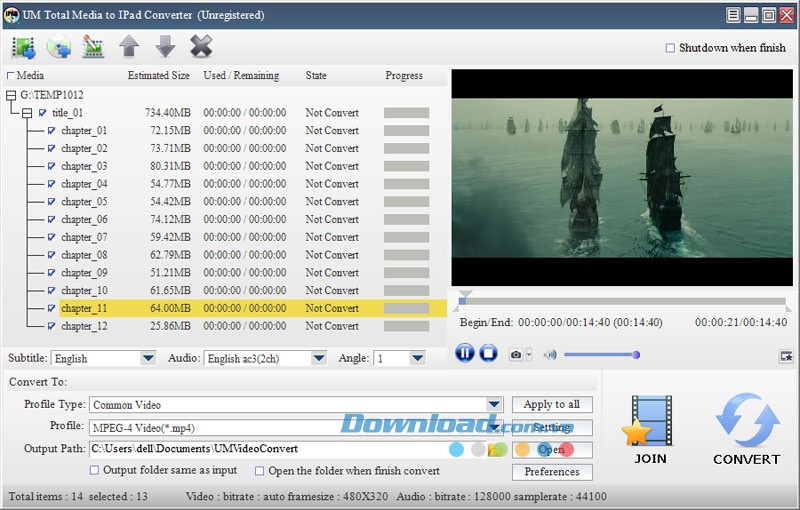Select the chapter_08 row
The height and width of the screenshot is (510, 800).
coord(253,255)
